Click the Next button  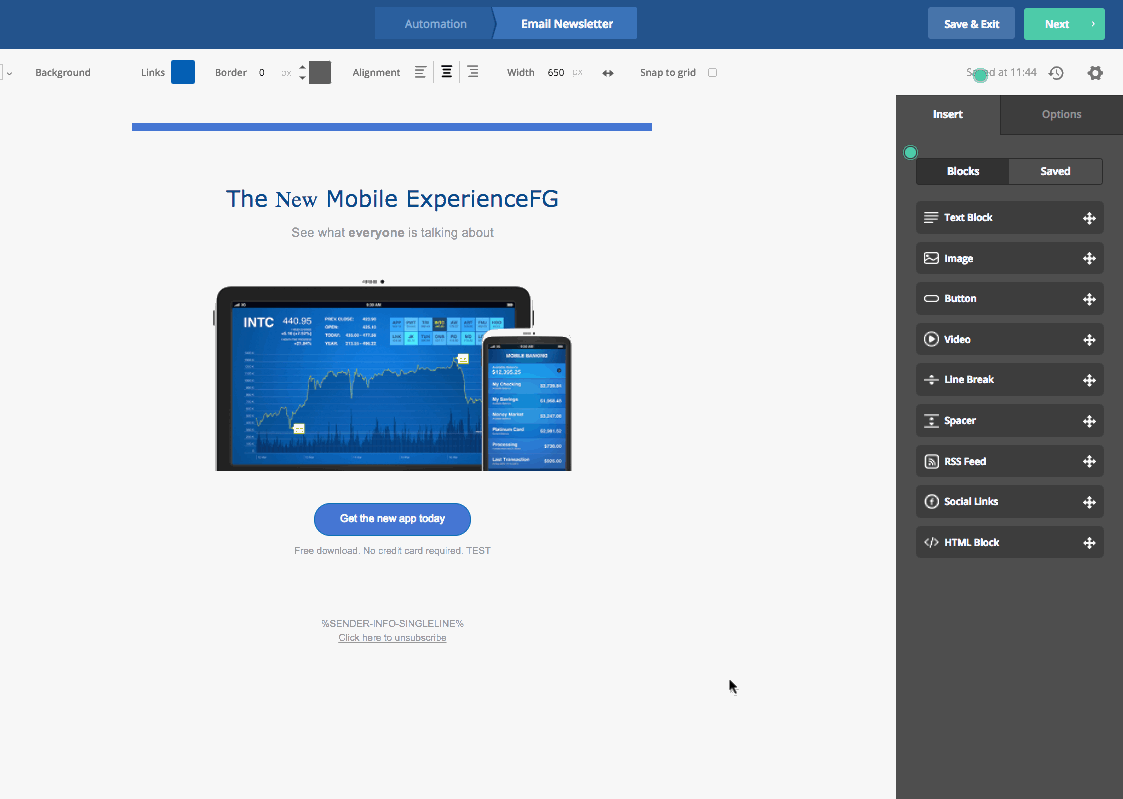click(x=1064, y=24)
